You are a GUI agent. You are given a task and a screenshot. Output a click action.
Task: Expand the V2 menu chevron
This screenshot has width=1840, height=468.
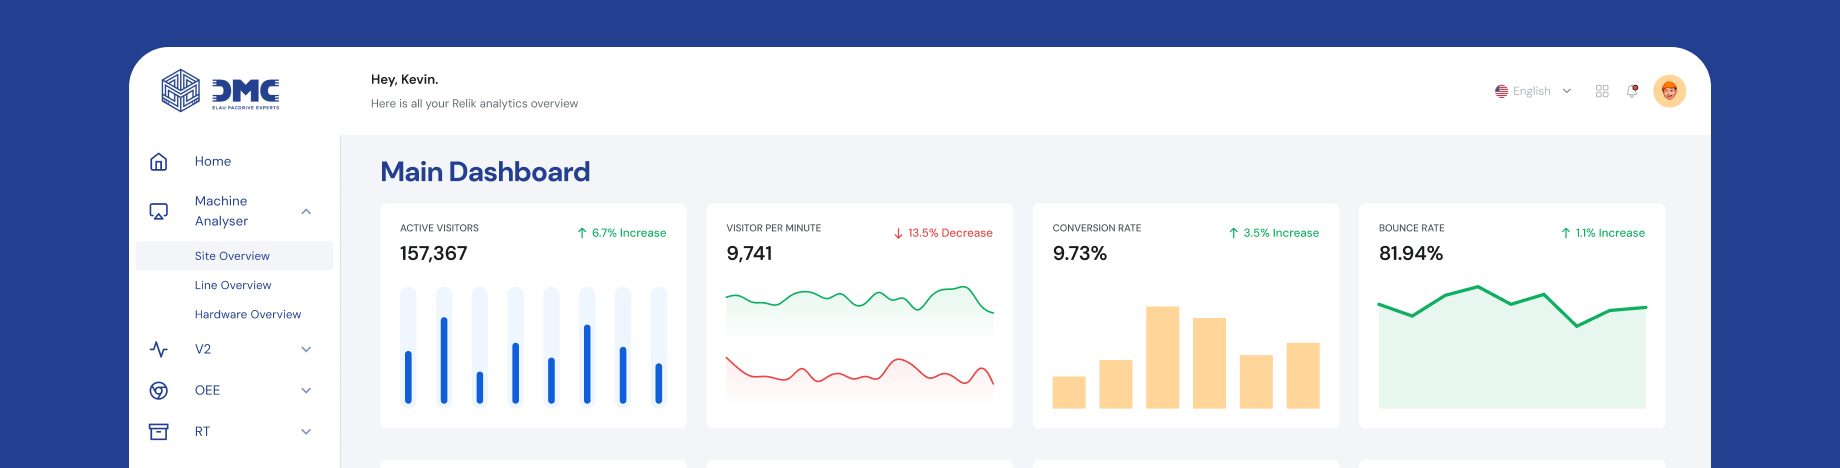tap(306, 349)
